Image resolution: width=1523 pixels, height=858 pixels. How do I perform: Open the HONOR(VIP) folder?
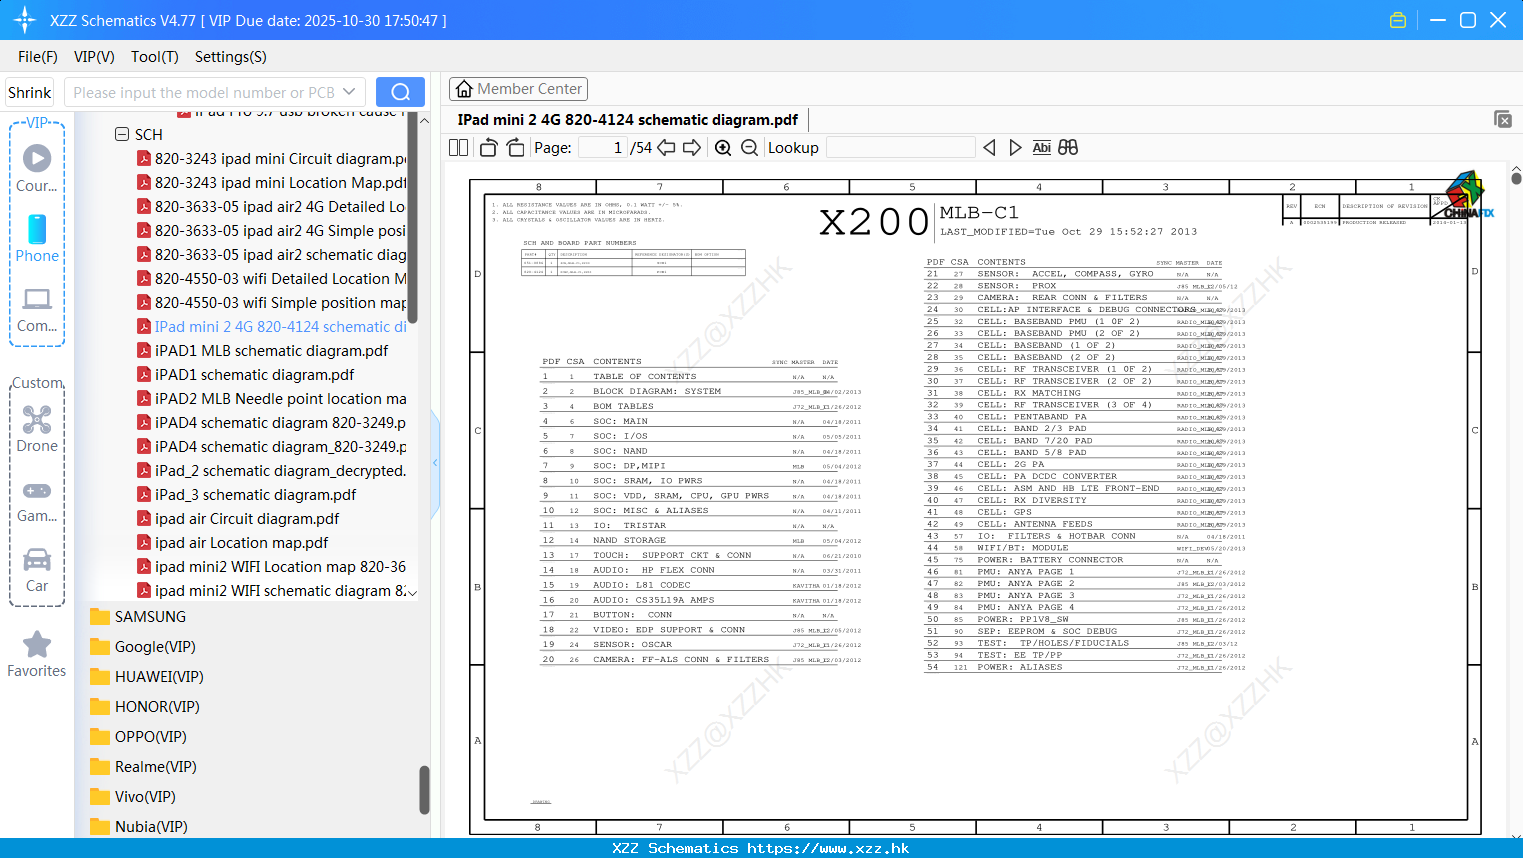pos(145,707)
